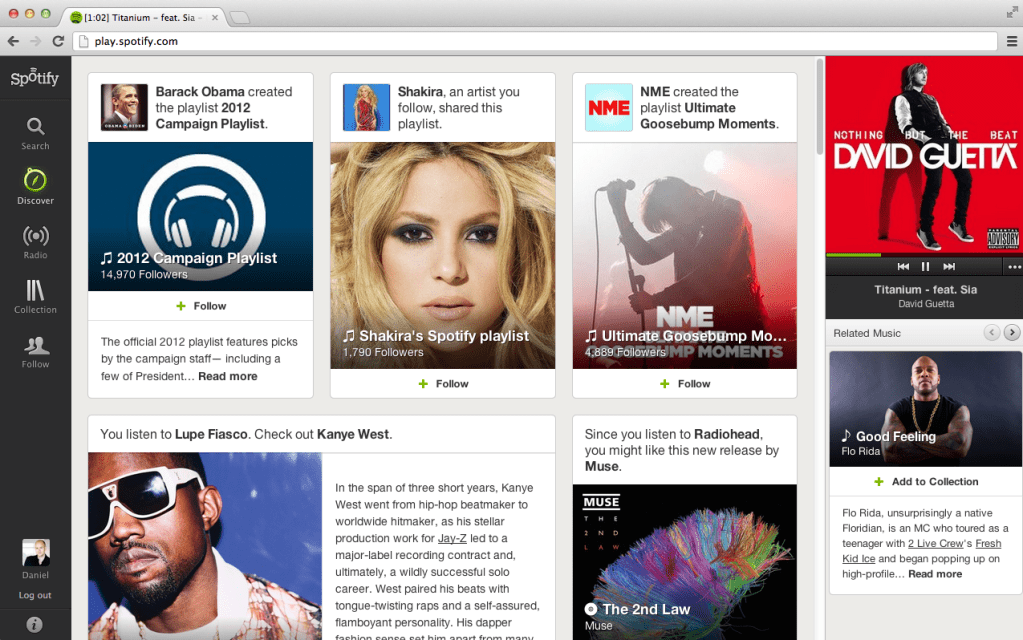Click Kanye West name in recommendation header
Screen dimensions: 1023x640
pyautogui.click(x=352, y=434)
